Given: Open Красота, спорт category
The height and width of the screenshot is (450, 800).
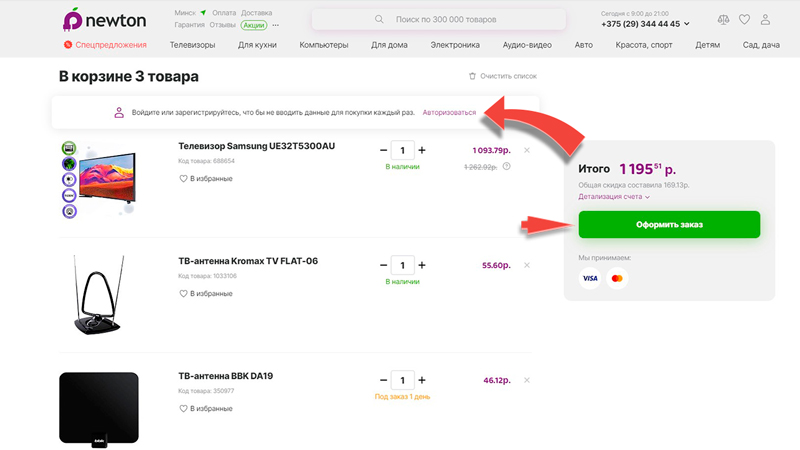Looking at the screenshot, I should [644, 45].
